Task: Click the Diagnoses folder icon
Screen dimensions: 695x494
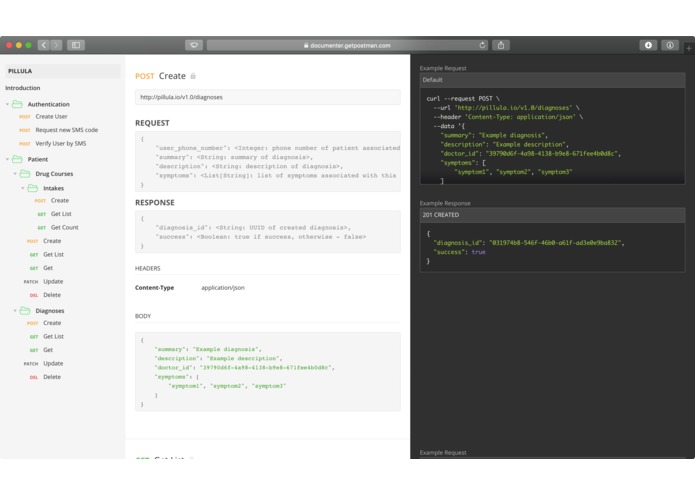Action: (x=25, y=311)
